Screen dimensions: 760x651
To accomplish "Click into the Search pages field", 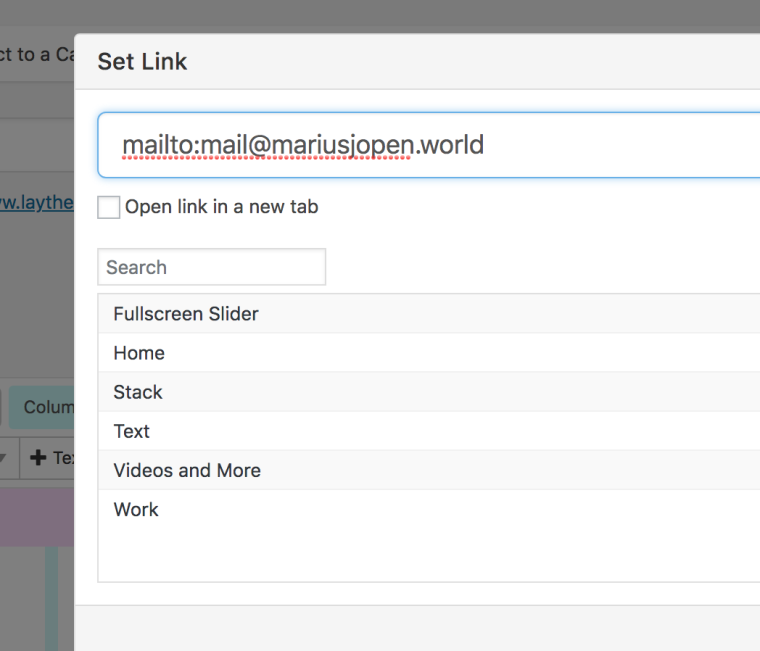I will click(212, 267).
